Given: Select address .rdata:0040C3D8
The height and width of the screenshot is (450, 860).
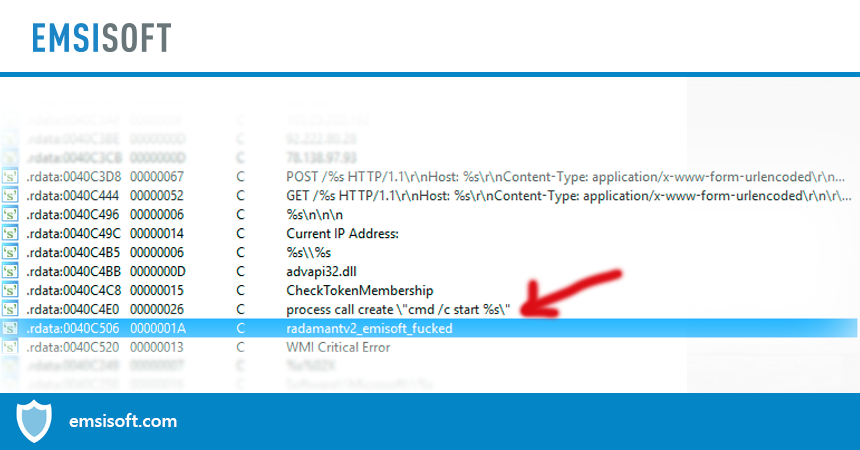Looking at the screenshot, I should [73, 177].
